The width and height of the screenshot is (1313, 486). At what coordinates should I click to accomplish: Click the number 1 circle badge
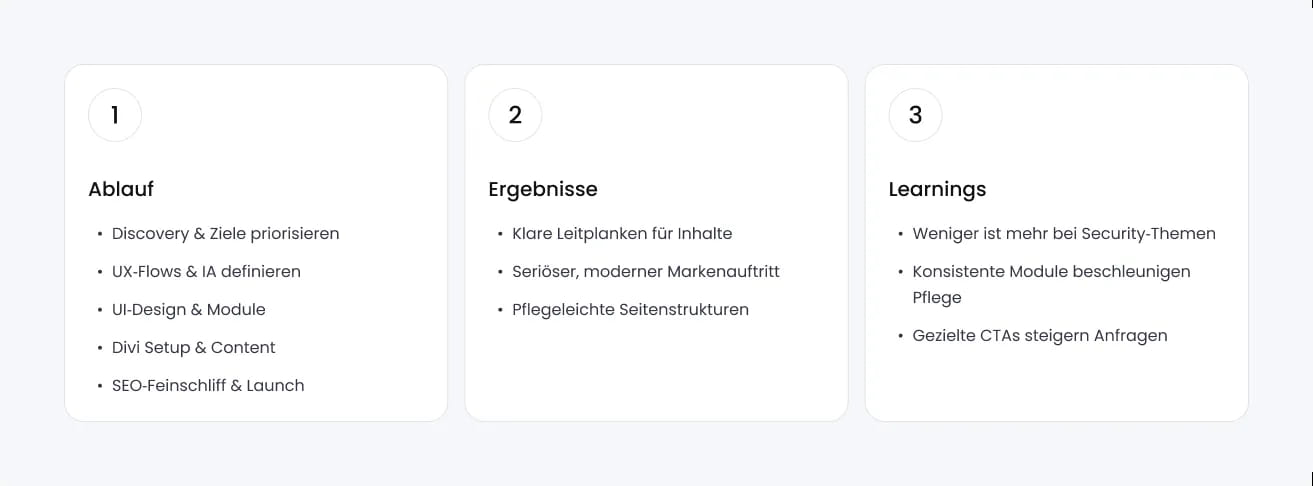[115, 115]
